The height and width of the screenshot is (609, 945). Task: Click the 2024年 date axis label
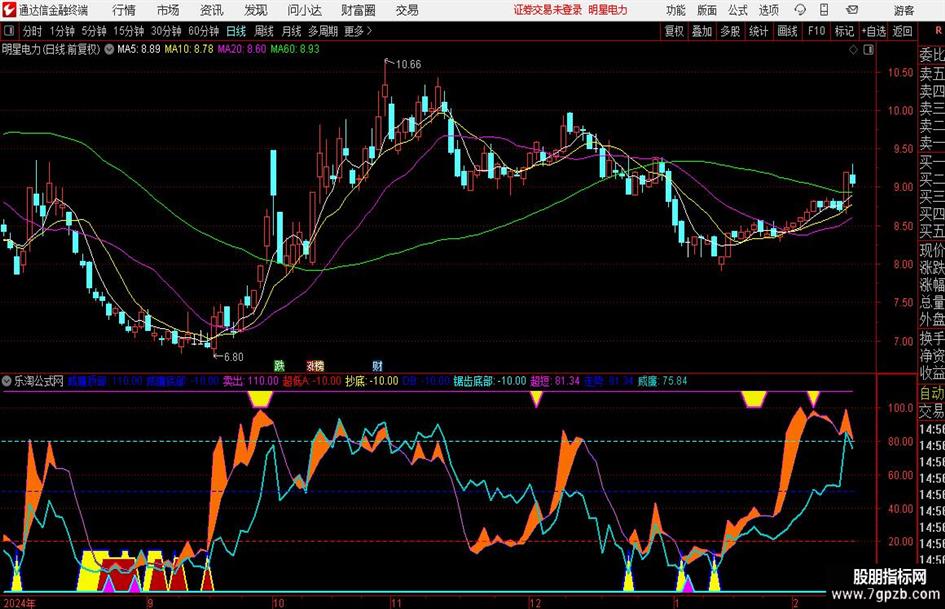click(19, 603)
